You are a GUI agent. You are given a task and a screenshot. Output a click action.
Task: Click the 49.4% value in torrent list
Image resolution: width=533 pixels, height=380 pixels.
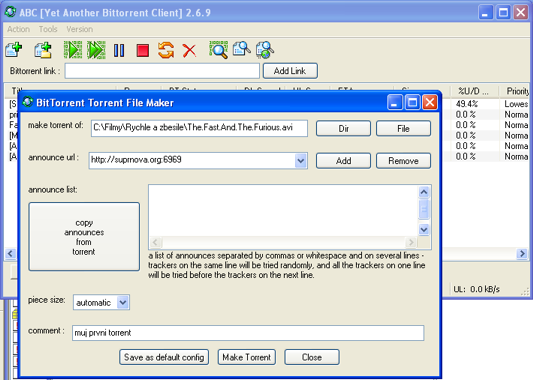click(x=467, y=104)
